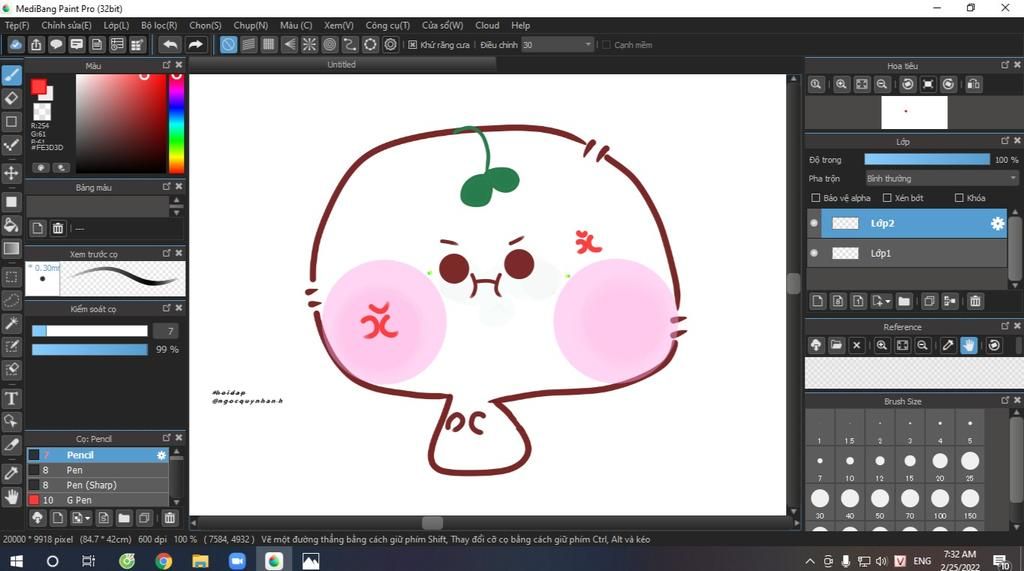
Task: Open the Điều chỉnh value dropdown
Action: (x=557, y=44)
